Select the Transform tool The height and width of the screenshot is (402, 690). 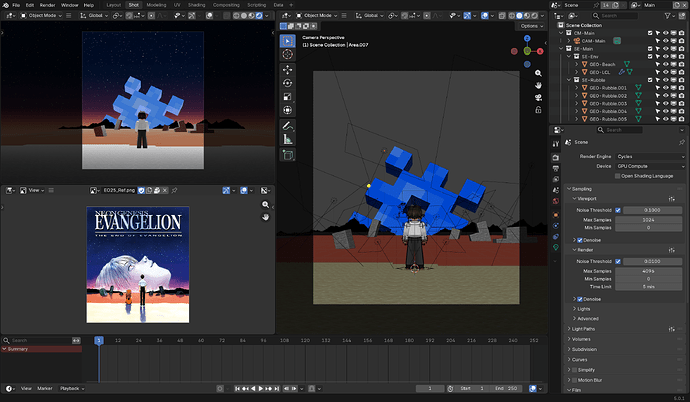point(288,110)
